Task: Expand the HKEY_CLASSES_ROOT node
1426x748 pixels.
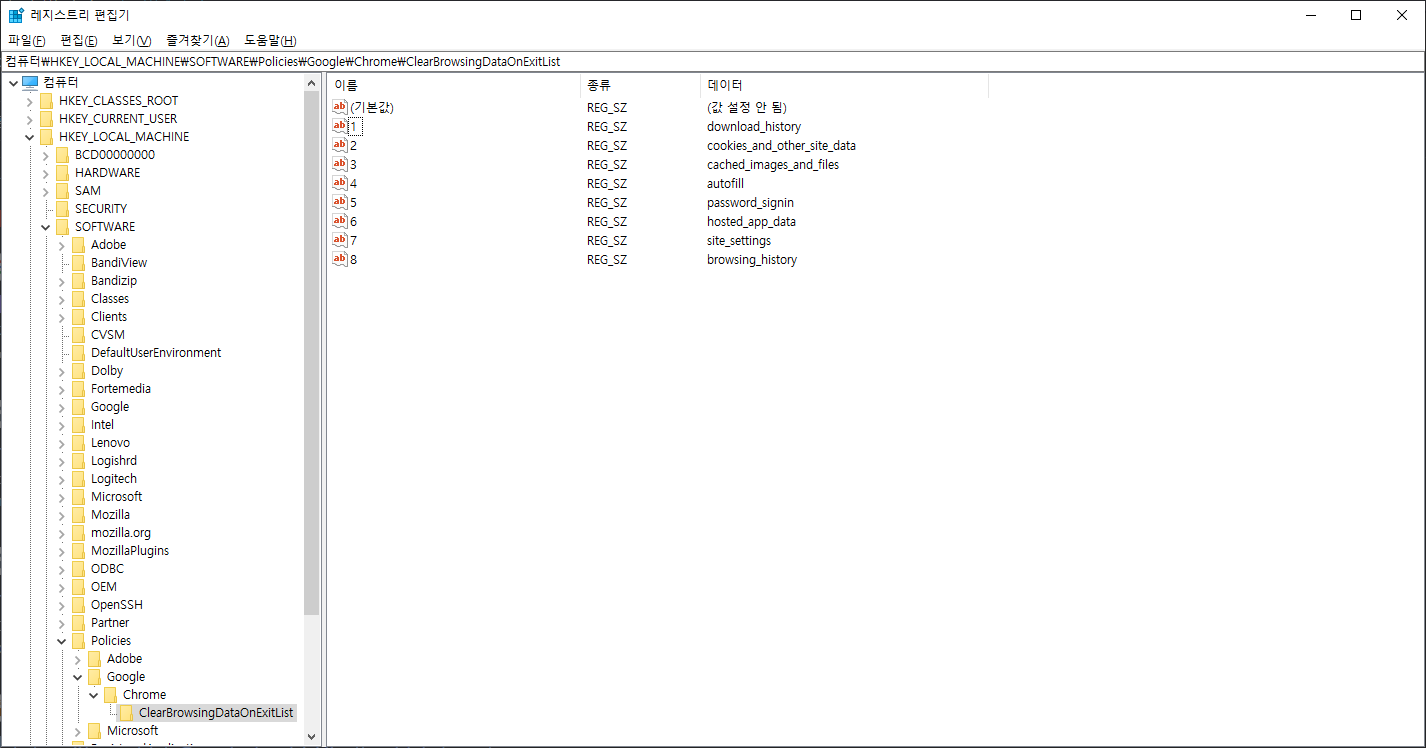Action: click(x=29, y=100)
